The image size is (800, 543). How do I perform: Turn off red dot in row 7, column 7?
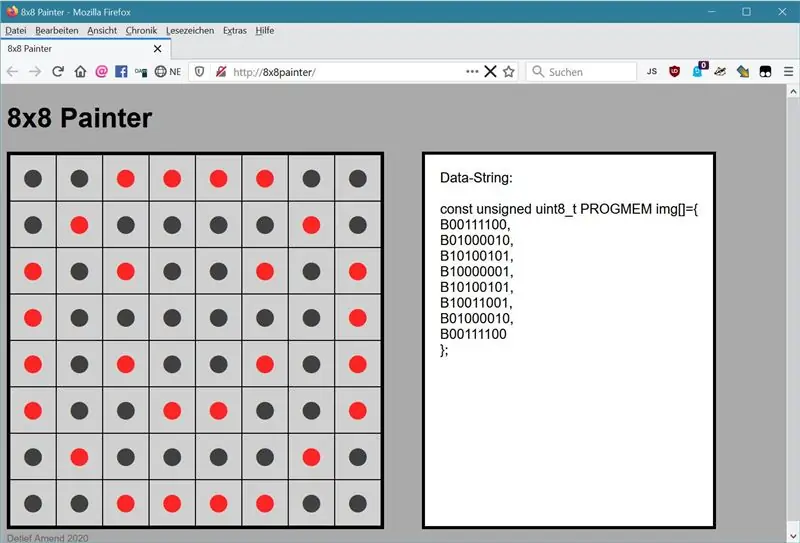point(311,457)
